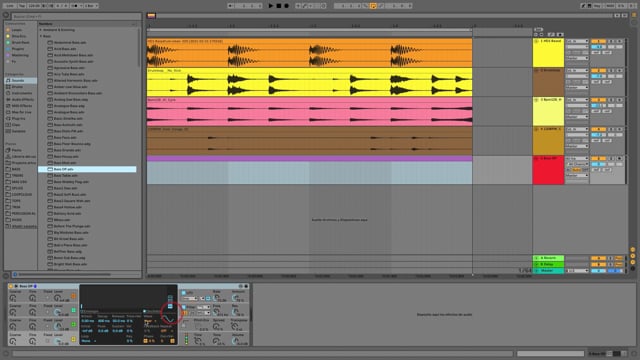
Task: Click the Tap tempo button
Action: pyautogui.click(x=22, y=6)
